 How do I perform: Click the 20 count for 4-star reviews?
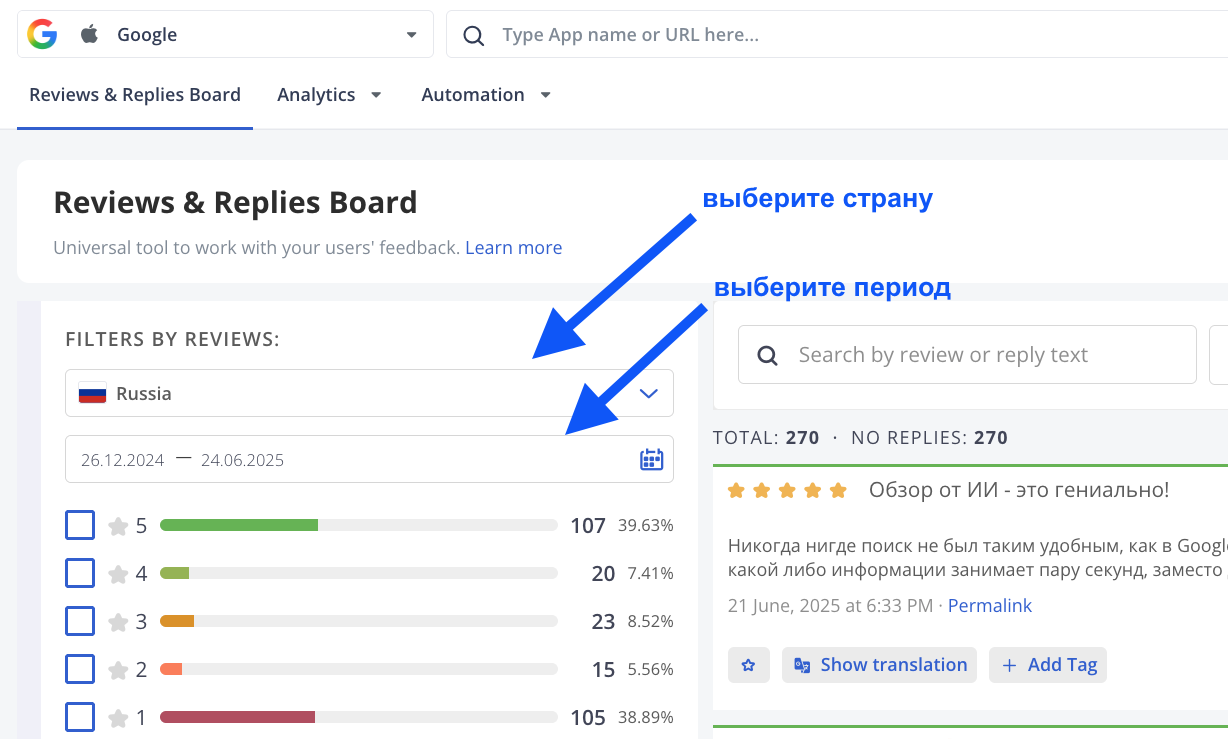tap(603, 573)
